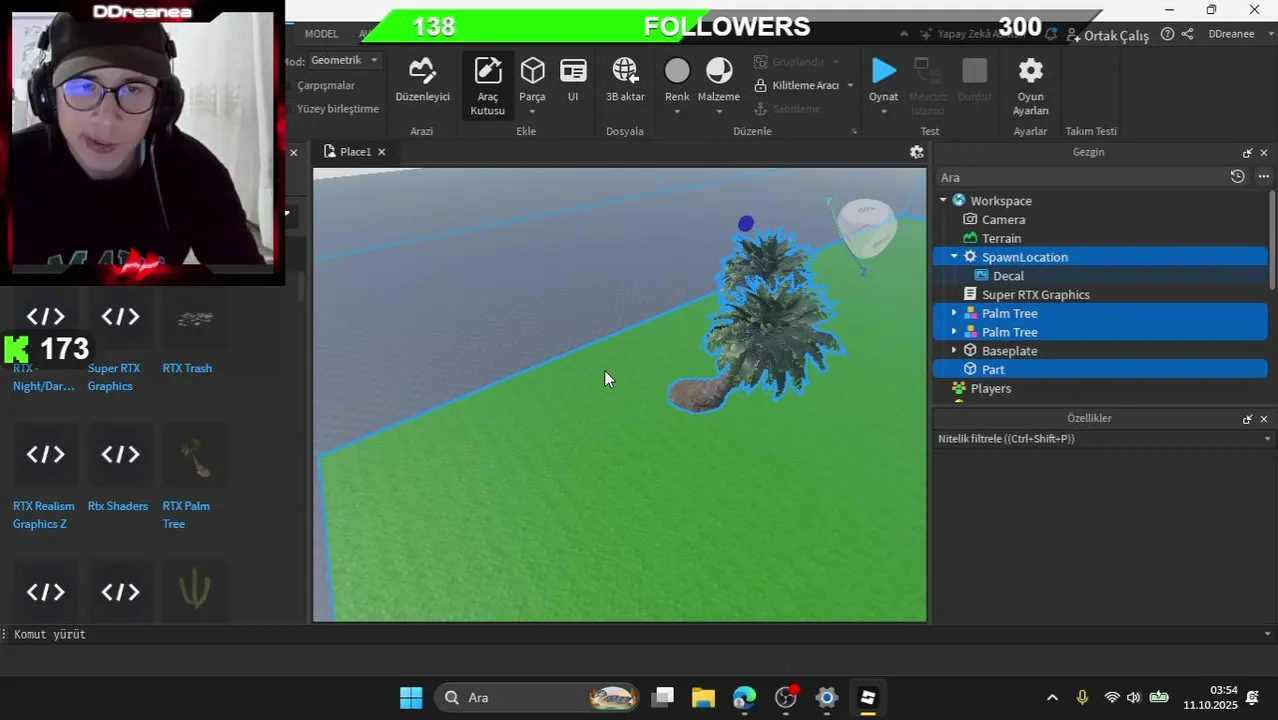Open Explorer more options menu
The height and width of the screenshot is (720, 1278).
(1263, 176)
